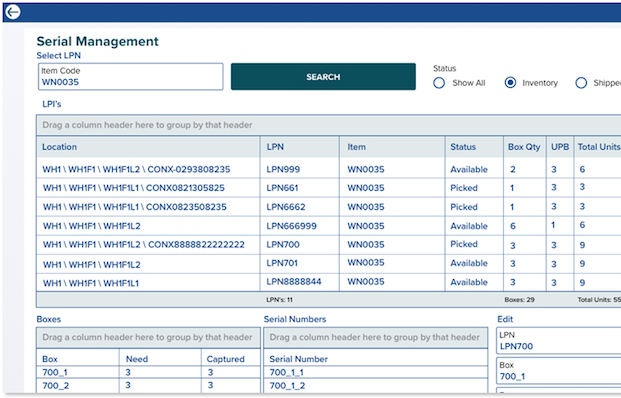Image resolution: width=621 pixels, height=398 pixels.
Task: Click location ending CONX-0293808235
Action: coord(136,169)
